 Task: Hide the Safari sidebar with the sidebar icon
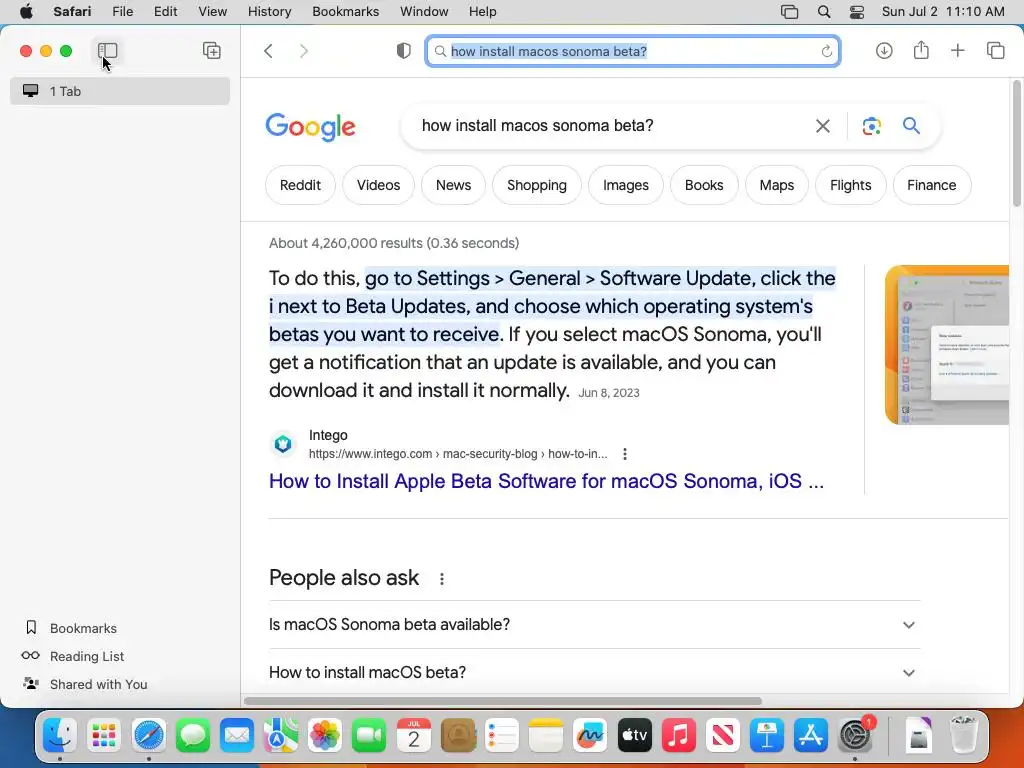(x=107, y=50)
